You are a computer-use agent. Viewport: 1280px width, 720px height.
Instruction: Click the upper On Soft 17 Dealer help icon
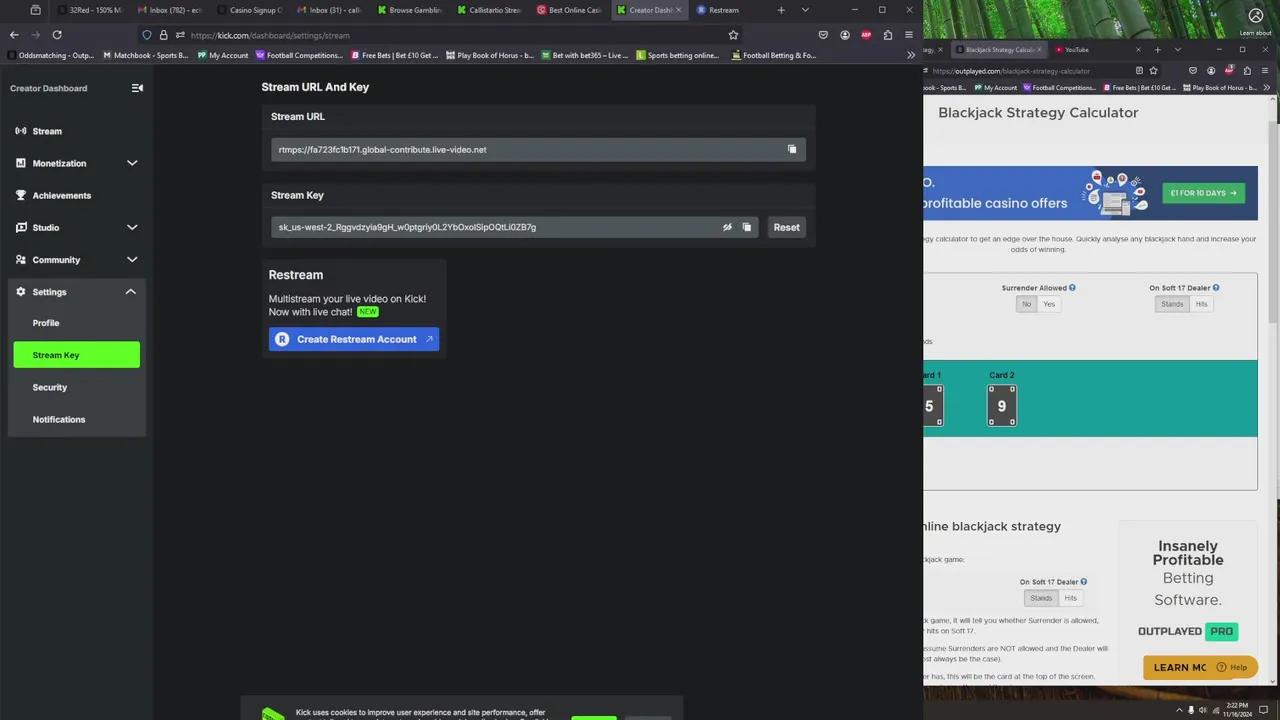[x=1216, y=288]
